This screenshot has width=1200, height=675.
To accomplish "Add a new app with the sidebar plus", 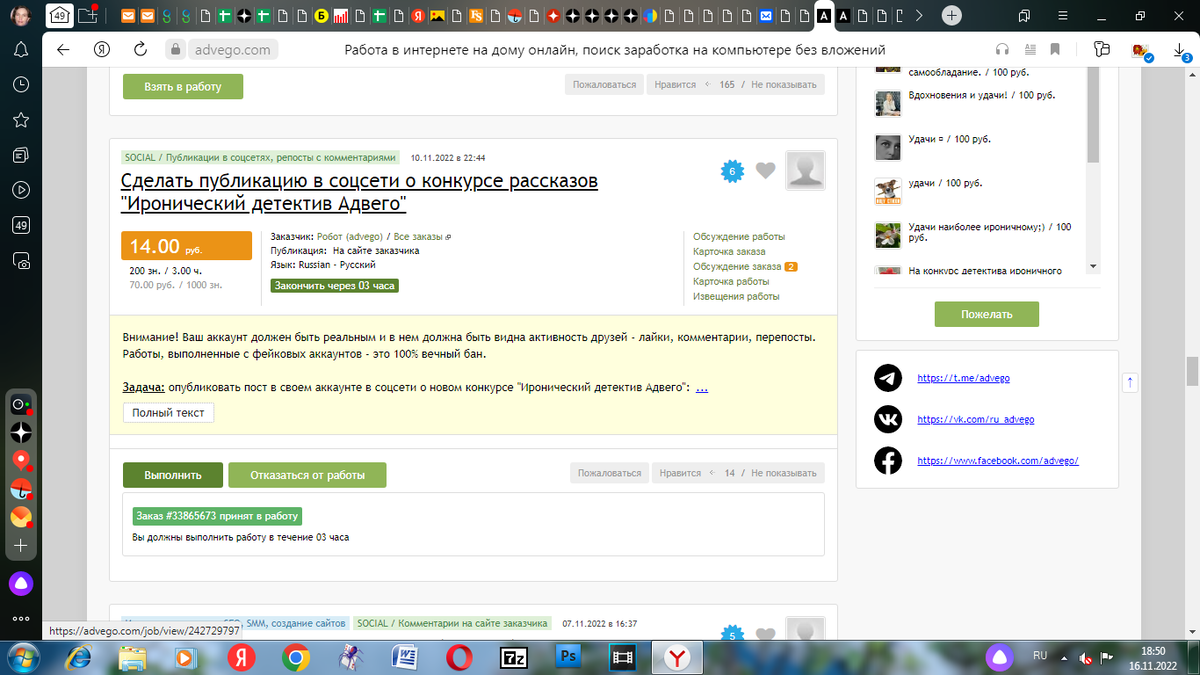I will (x=21, y=546).
